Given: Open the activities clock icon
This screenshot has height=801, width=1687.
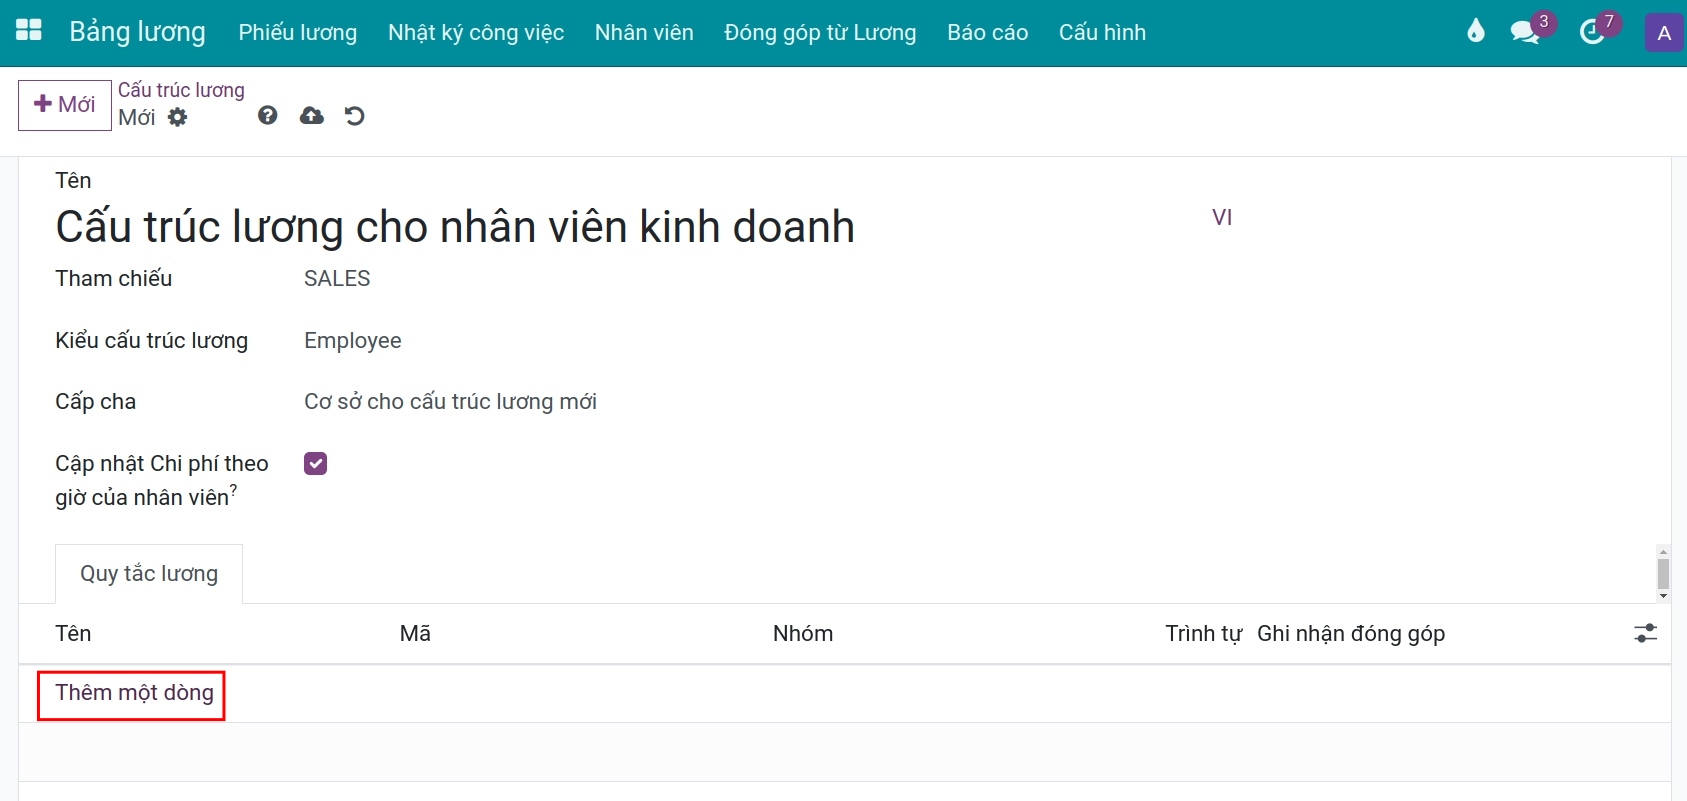Looking at the screenshot, I should coord(1591,32).
